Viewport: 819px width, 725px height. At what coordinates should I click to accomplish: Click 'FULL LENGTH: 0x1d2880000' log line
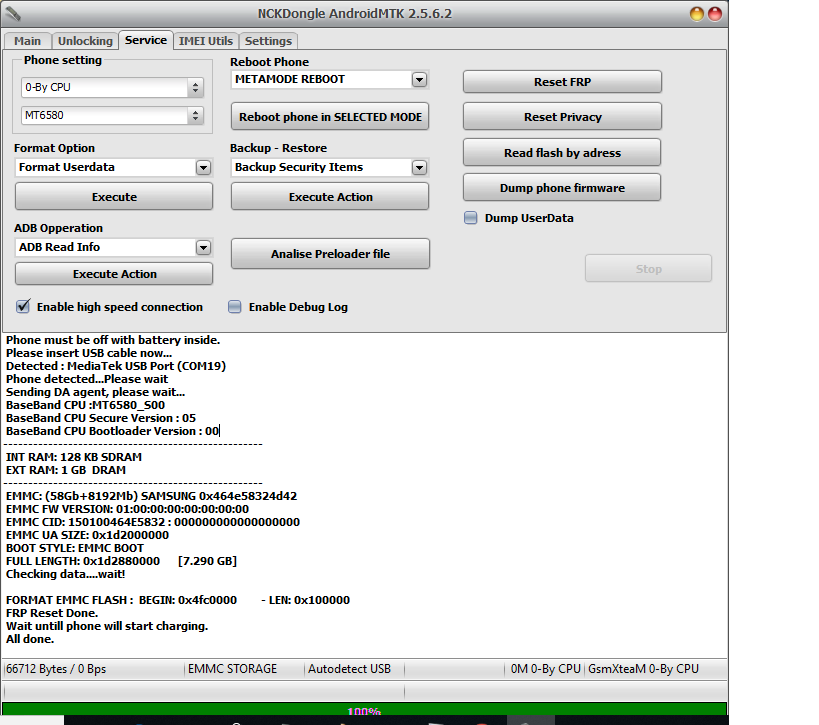(x=121, y=562)
